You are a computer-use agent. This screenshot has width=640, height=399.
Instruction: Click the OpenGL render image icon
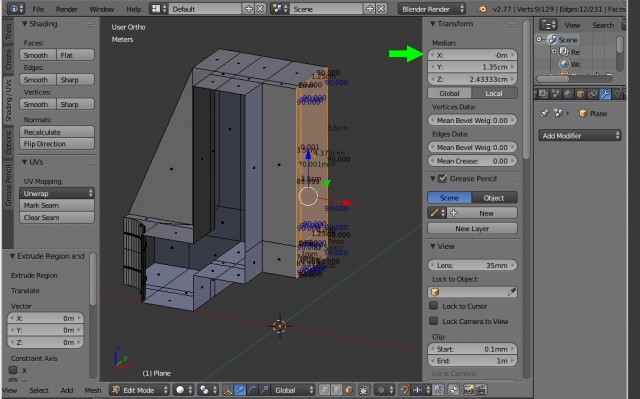(469, 390)
